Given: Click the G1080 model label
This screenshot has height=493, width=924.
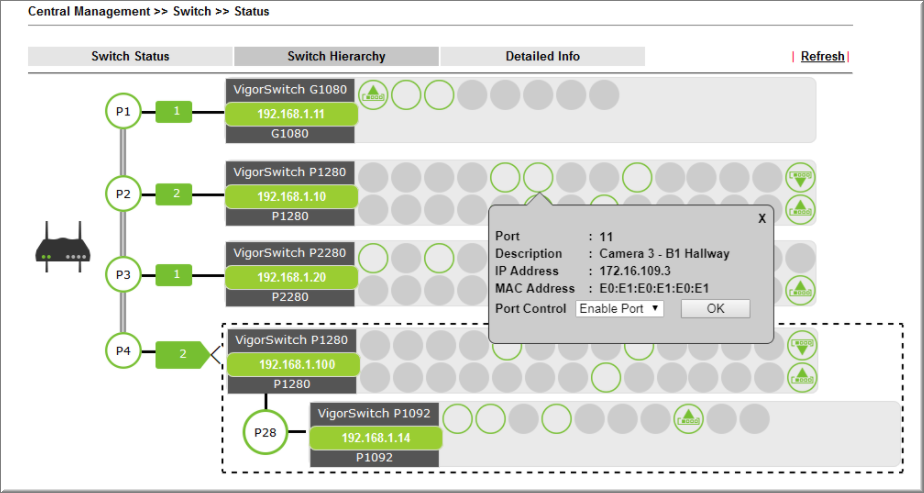Looking at the screenshot, I should tap(290, 134).
